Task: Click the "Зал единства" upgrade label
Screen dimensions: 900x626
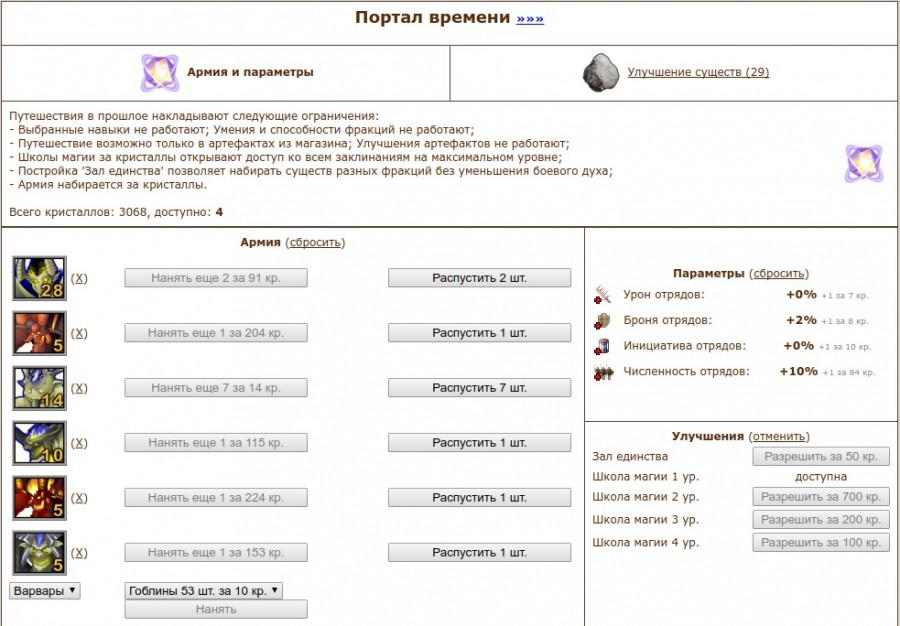Action: [x=630, y=457]
